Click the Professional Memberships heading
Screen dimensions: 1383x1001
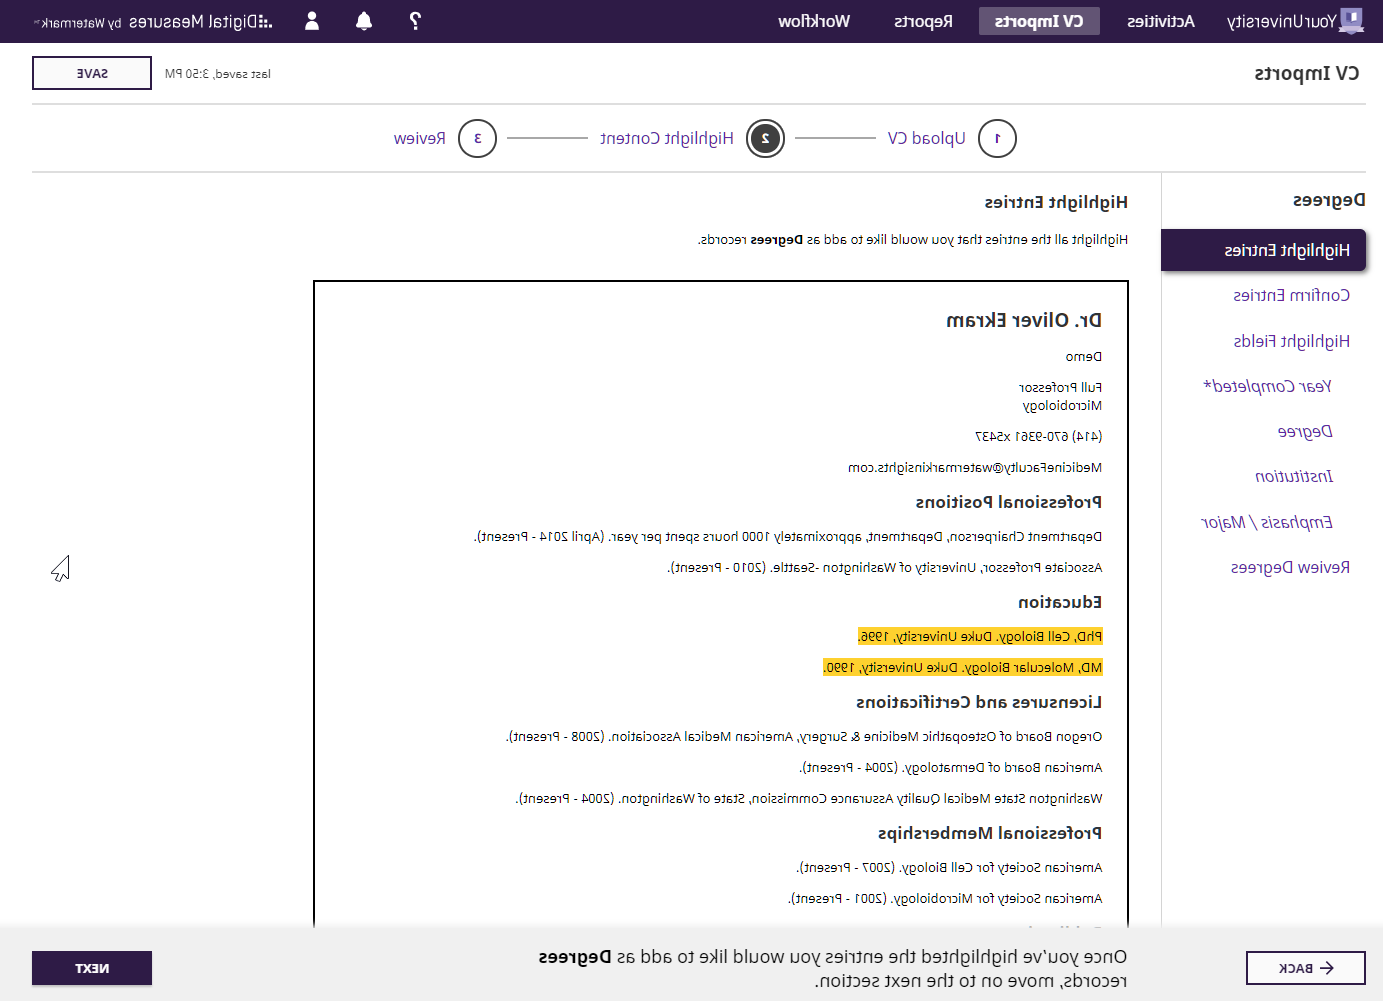click(990, 833)
